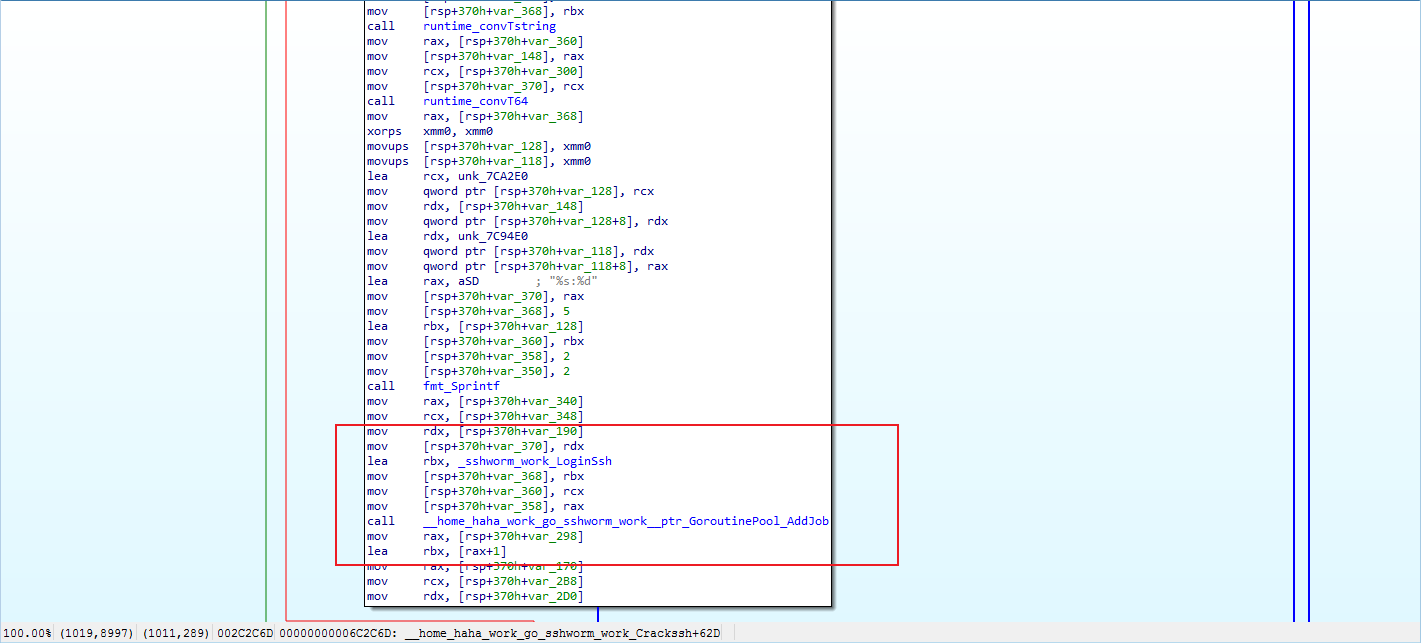Click the 100.00% zoom indicator in status bar
The height and width of the screenshot is (643, 1421).
coord(28,633)
